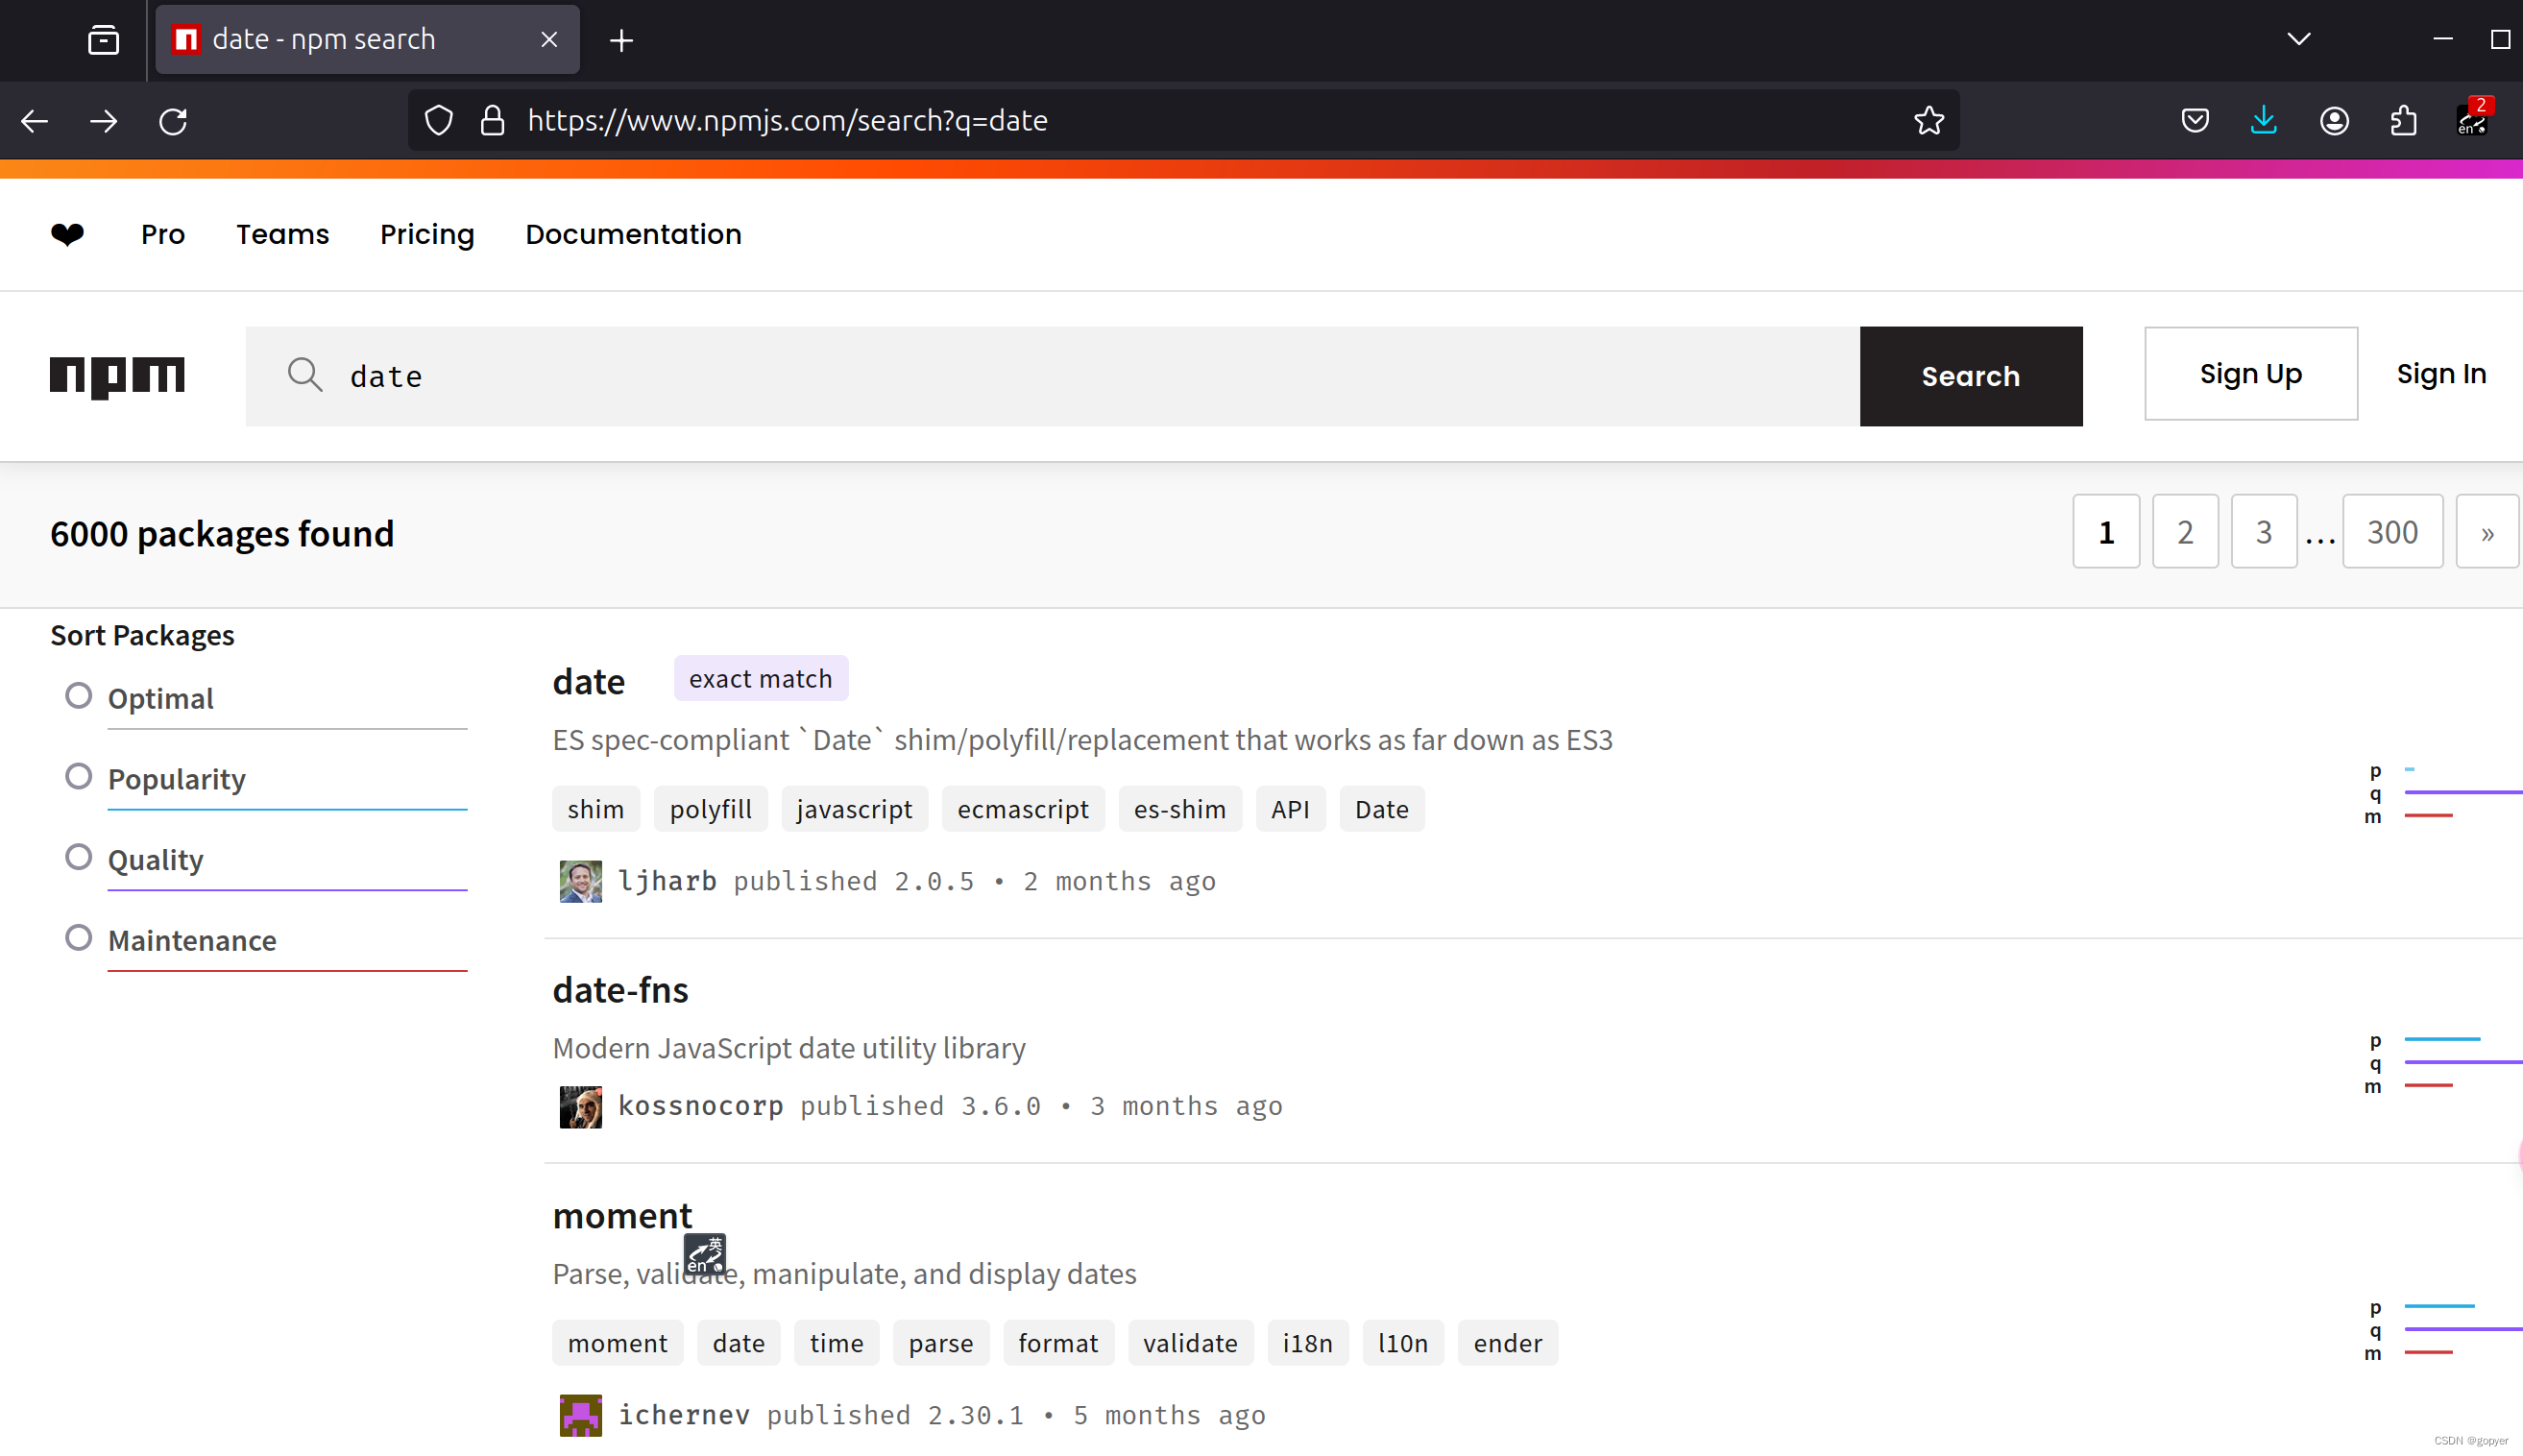Open Firefox downloads panel icon

pyautogui.click(x=2263, y=121)
